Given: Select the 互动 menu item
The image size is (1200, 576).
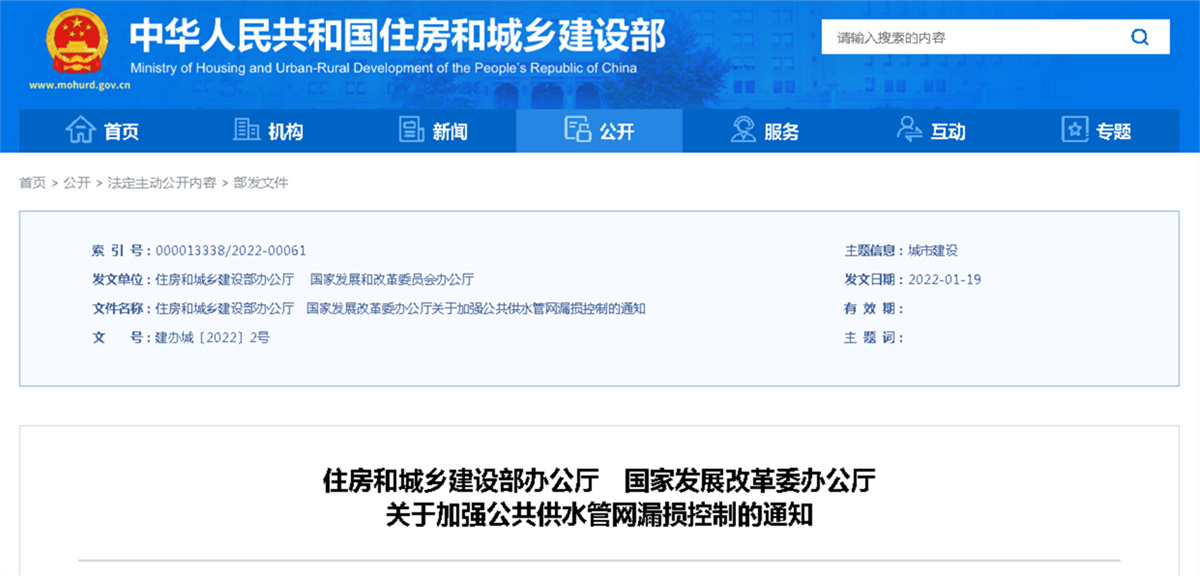Looking at the screenshot, I should [948, 131].
